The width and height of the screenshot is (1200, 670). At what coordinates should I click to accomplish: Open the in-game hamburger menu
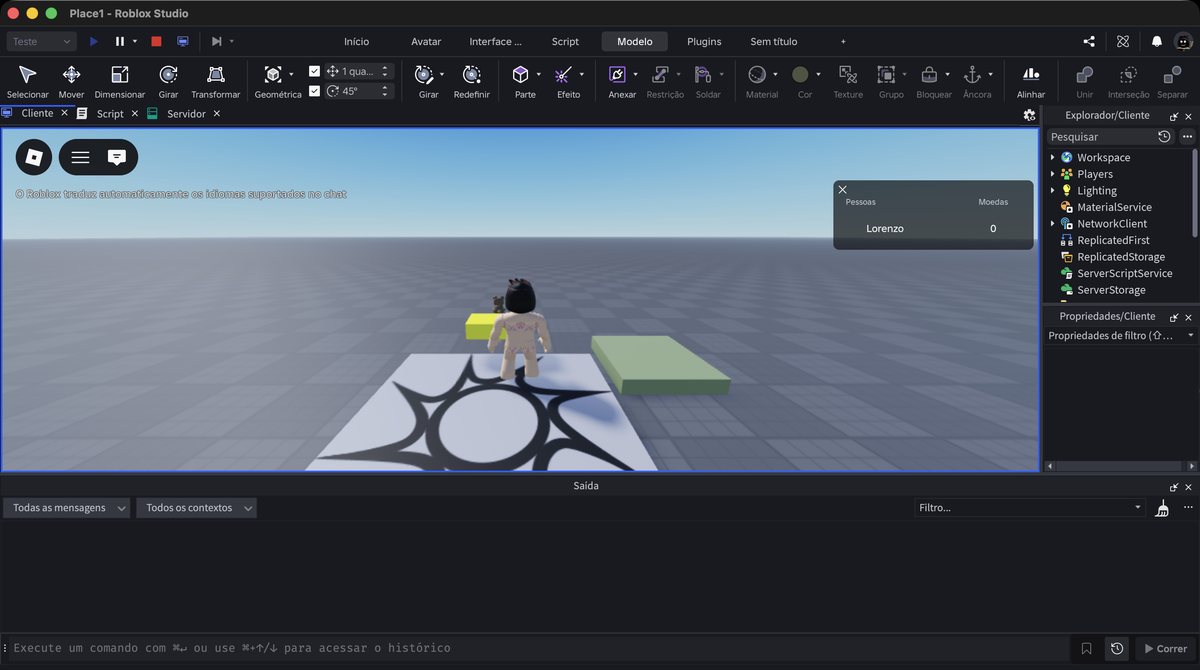tap(80, 157)
